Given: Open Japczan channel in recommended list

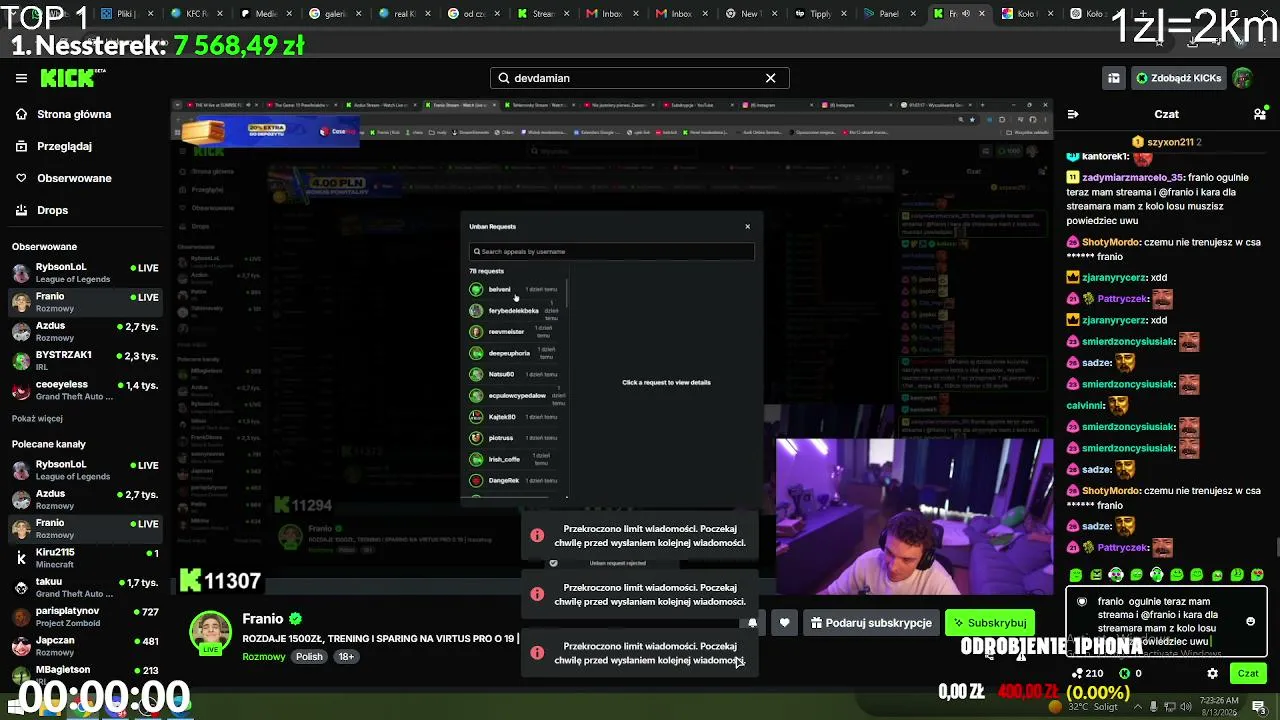Looking at the screenshot, I should (x=84, y=645).
